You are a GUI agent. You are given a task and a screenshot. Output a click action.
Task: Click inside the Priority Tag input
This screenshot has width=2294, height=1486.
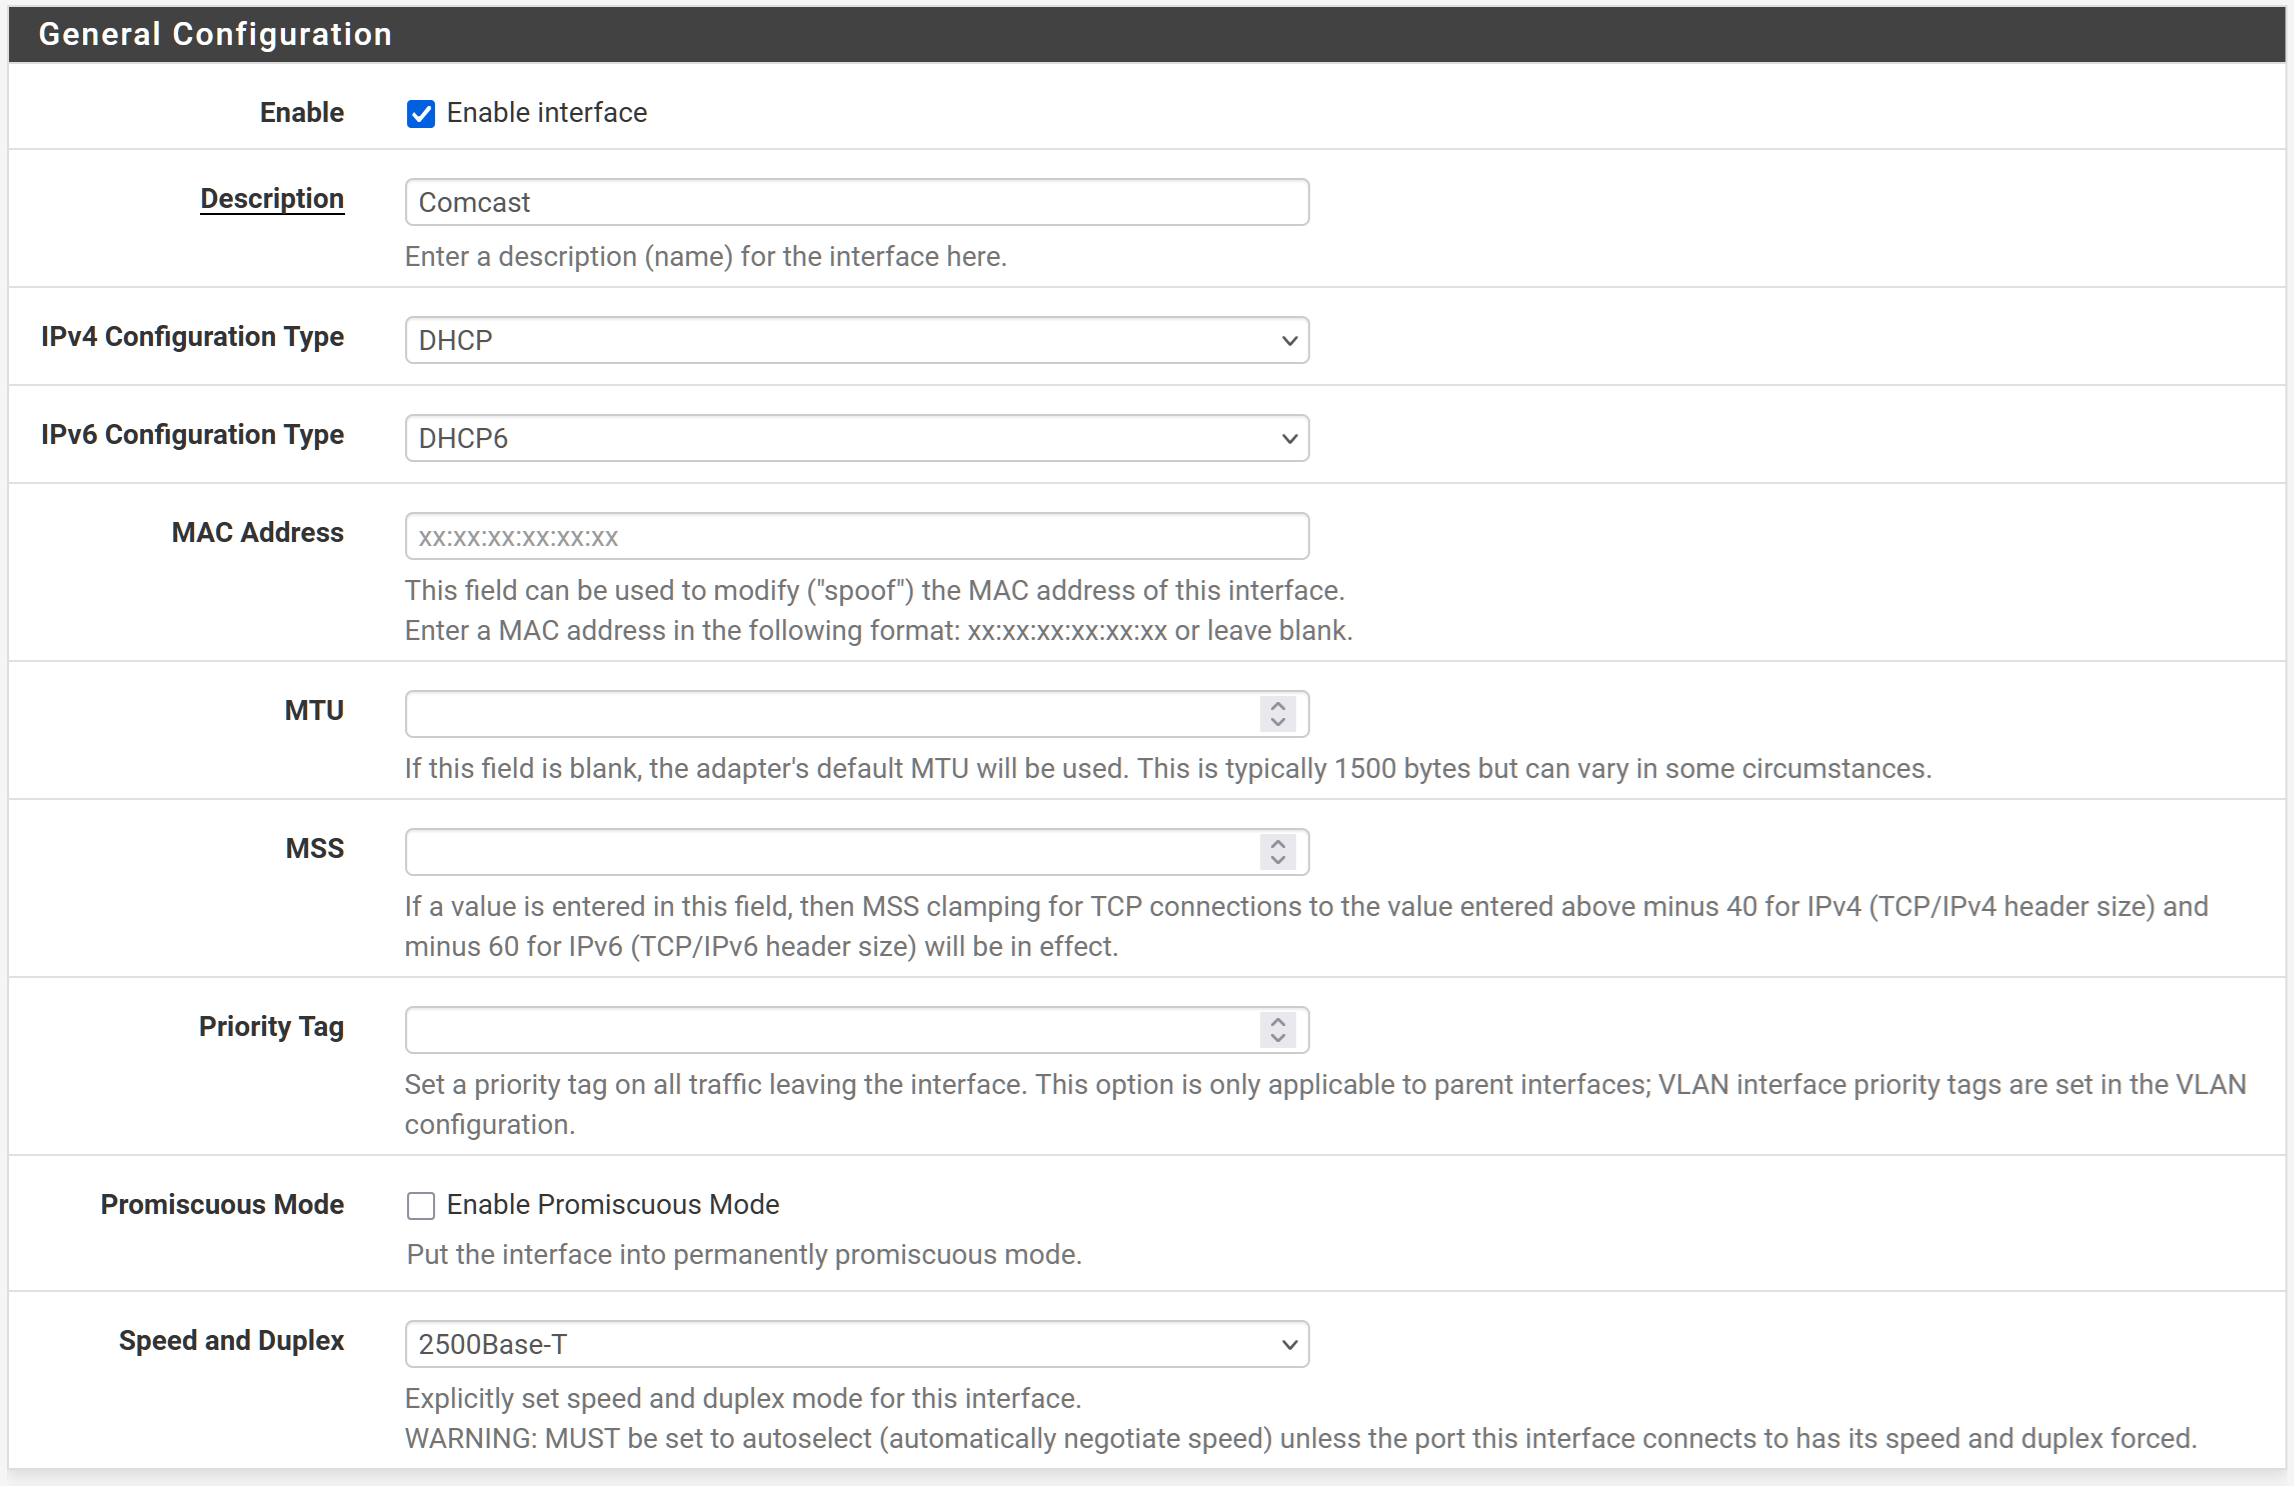point(830,1030)
